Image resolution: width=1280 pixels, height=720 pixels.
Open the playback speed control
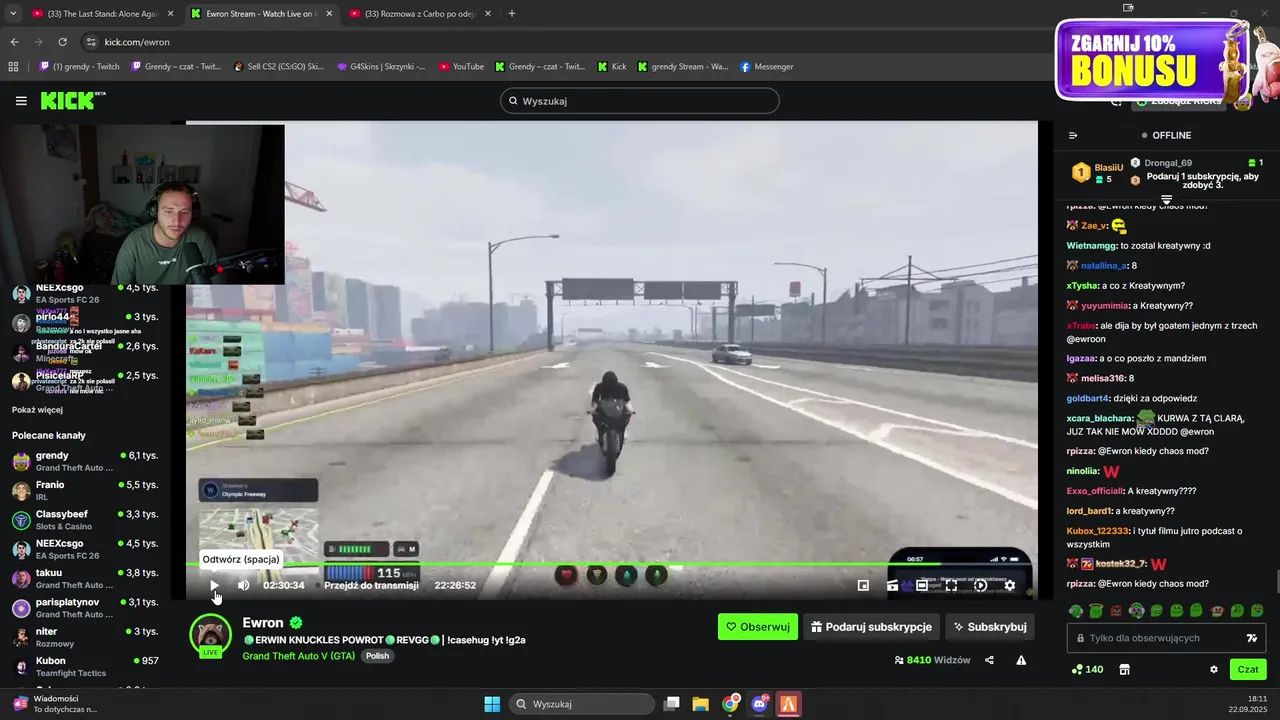[x=981, y=586]
